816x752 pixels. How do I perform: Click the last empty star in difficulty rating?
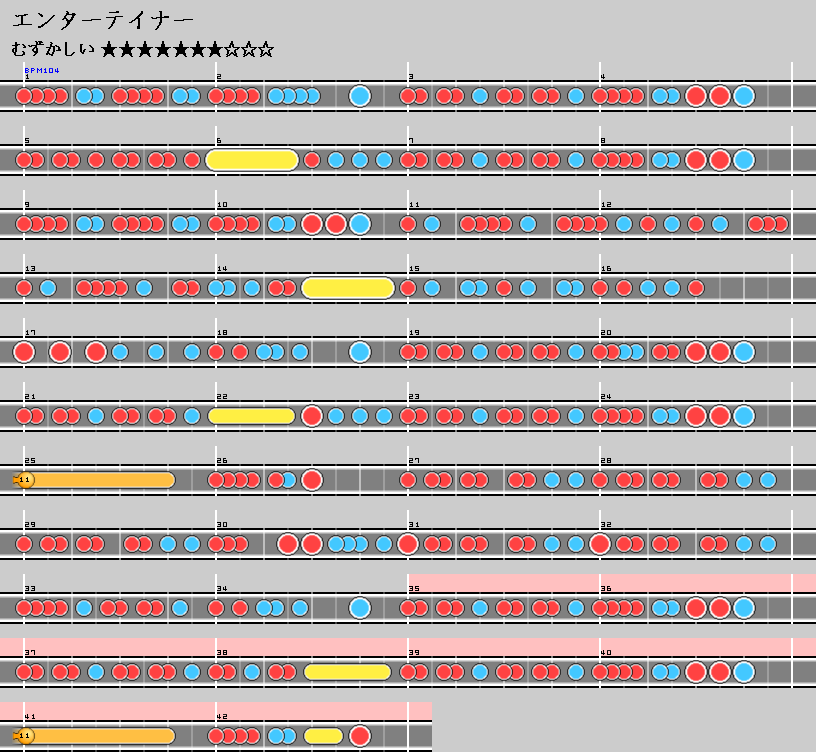pyautogui.click(x=266, y=49)
